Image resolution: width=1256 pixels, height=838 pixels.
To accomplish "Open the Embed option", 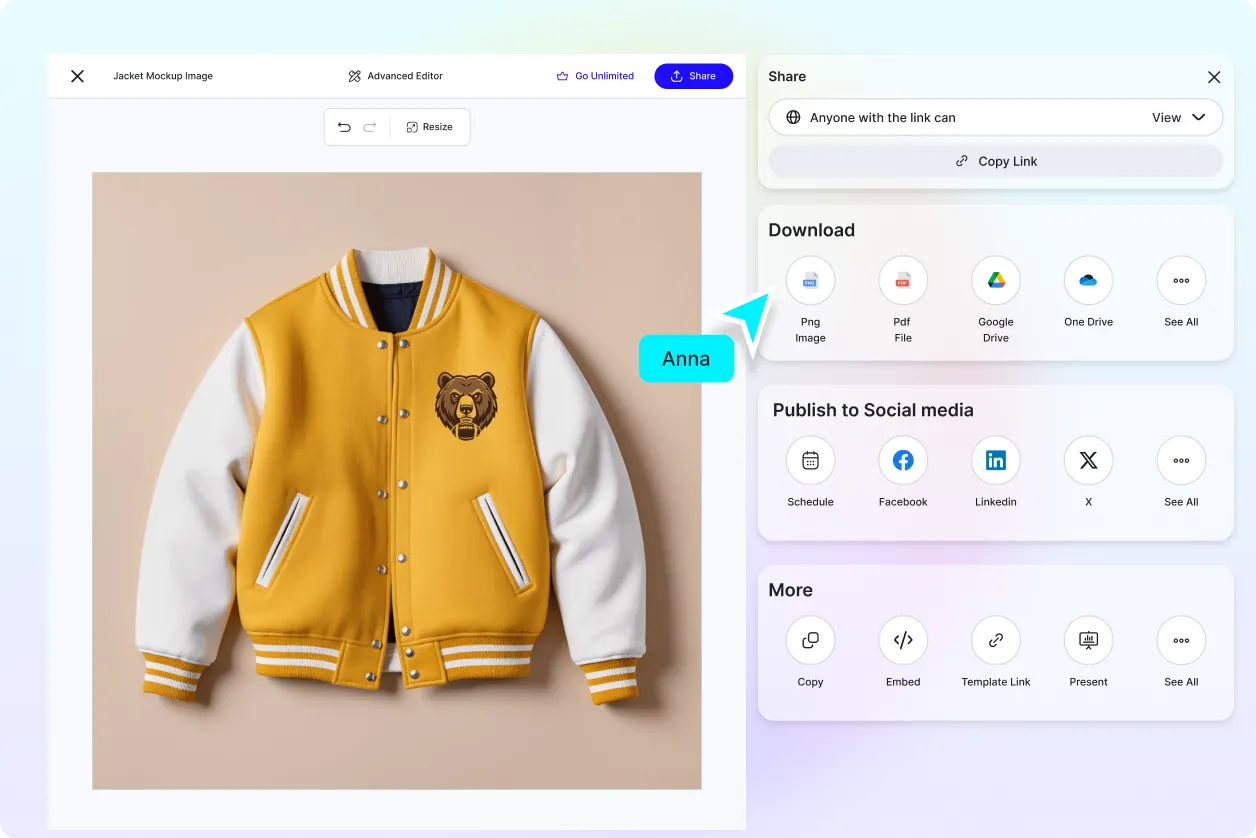I will pyautogui.click(x=902, y=640).
